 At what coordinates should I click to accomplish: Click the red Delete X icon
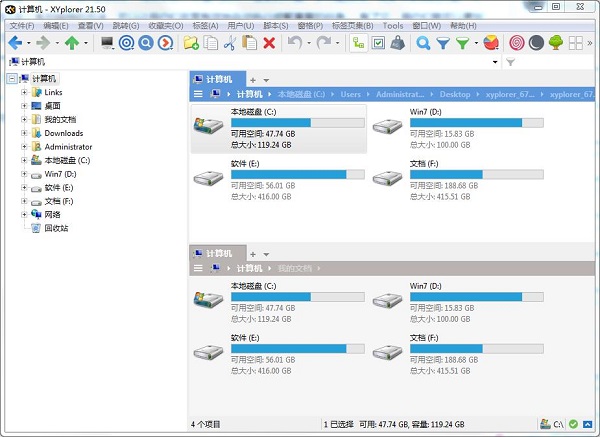pos(269,43)
